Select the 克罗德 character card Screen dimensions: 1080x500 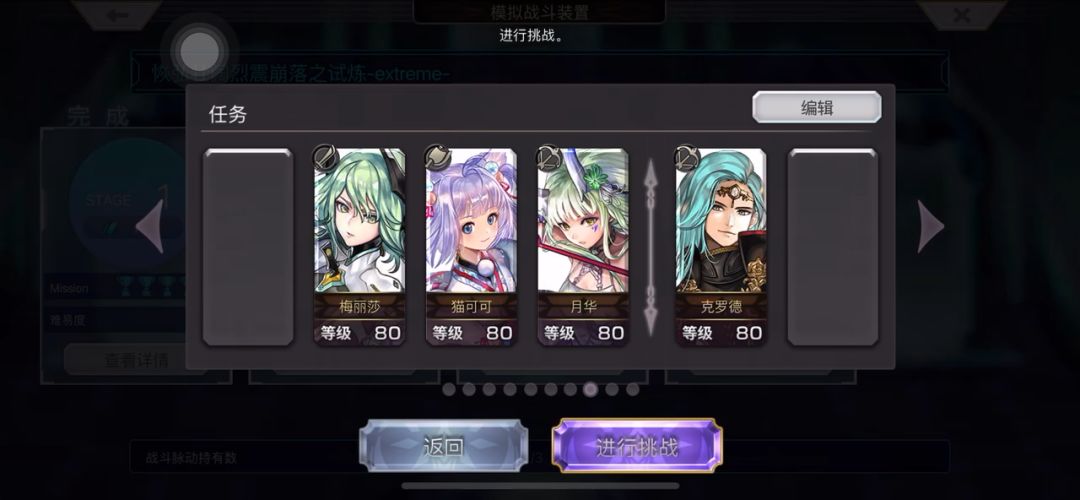720,247
